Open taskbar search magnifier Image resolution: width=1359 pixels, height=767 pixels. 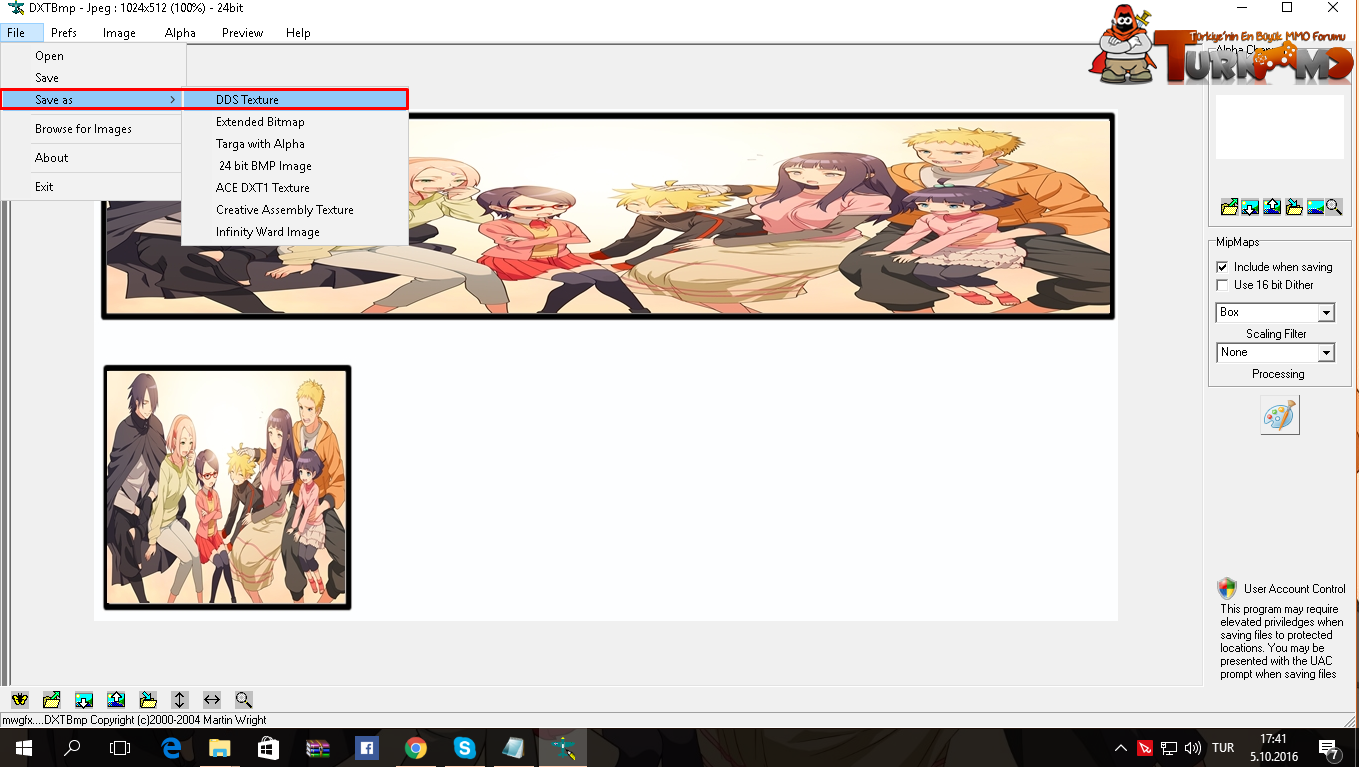tap(72, 747)
